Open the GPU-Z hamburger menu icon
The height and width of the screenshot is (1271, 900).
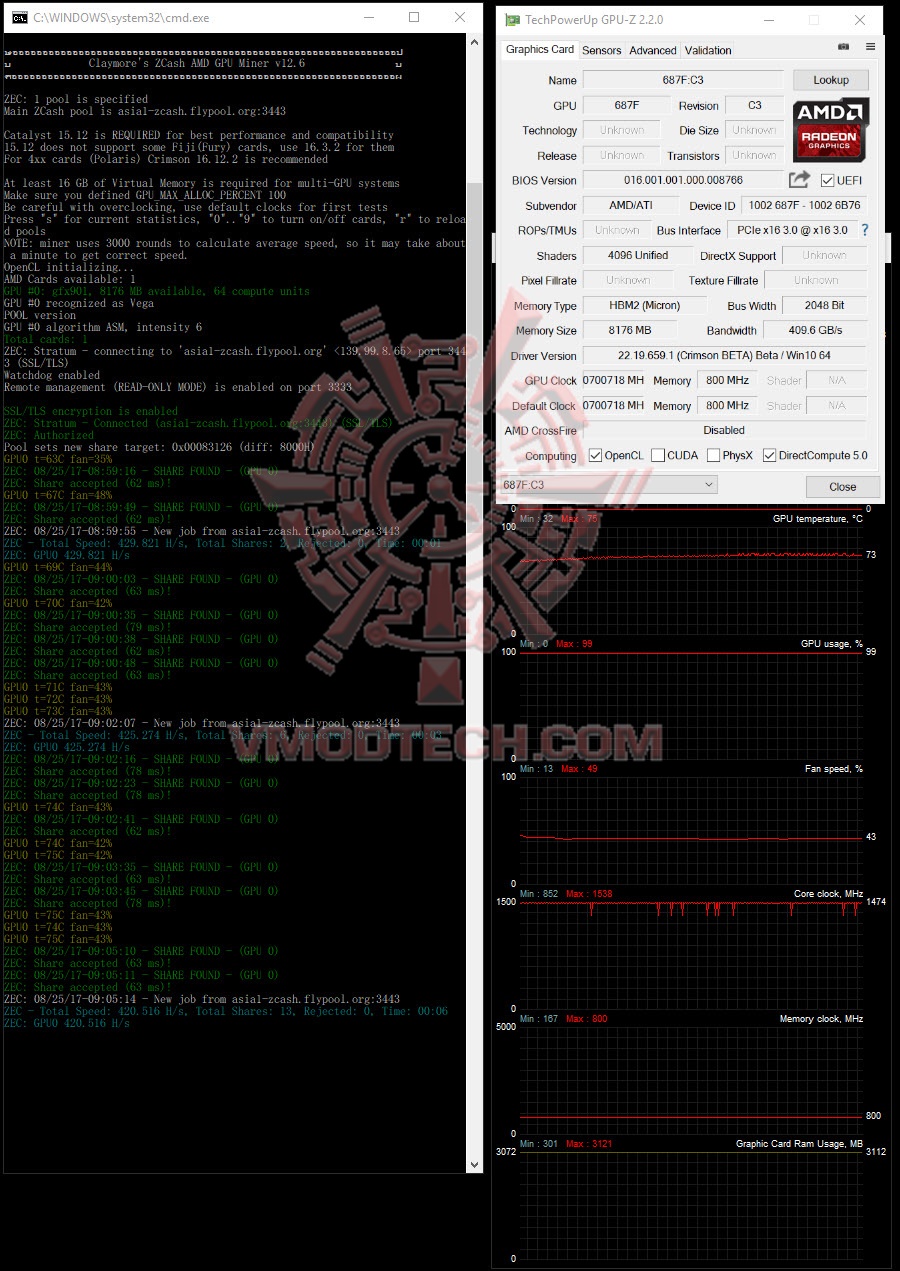click(x=870, y=47)
